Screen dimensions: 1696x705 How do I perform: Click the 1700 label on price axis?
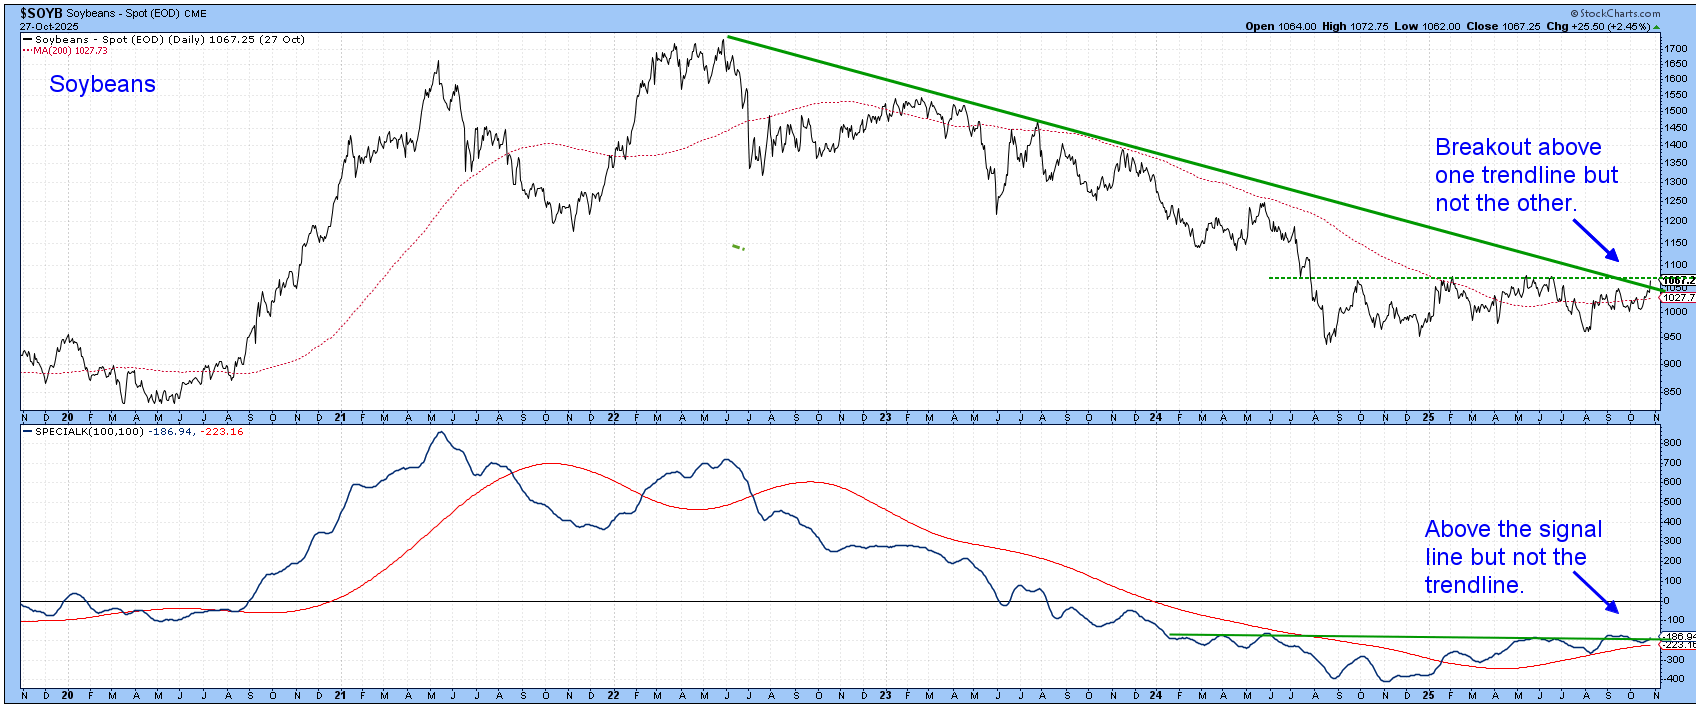[x=1675, y=48]
